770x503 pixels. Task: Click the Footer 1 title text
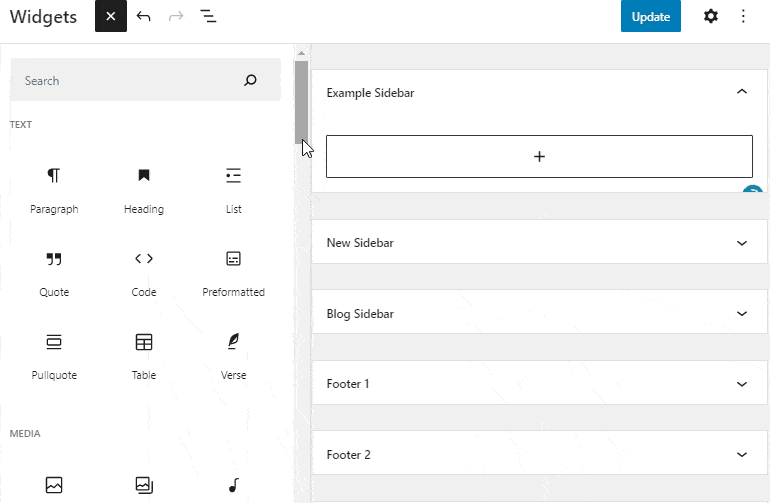coord(348,384)
